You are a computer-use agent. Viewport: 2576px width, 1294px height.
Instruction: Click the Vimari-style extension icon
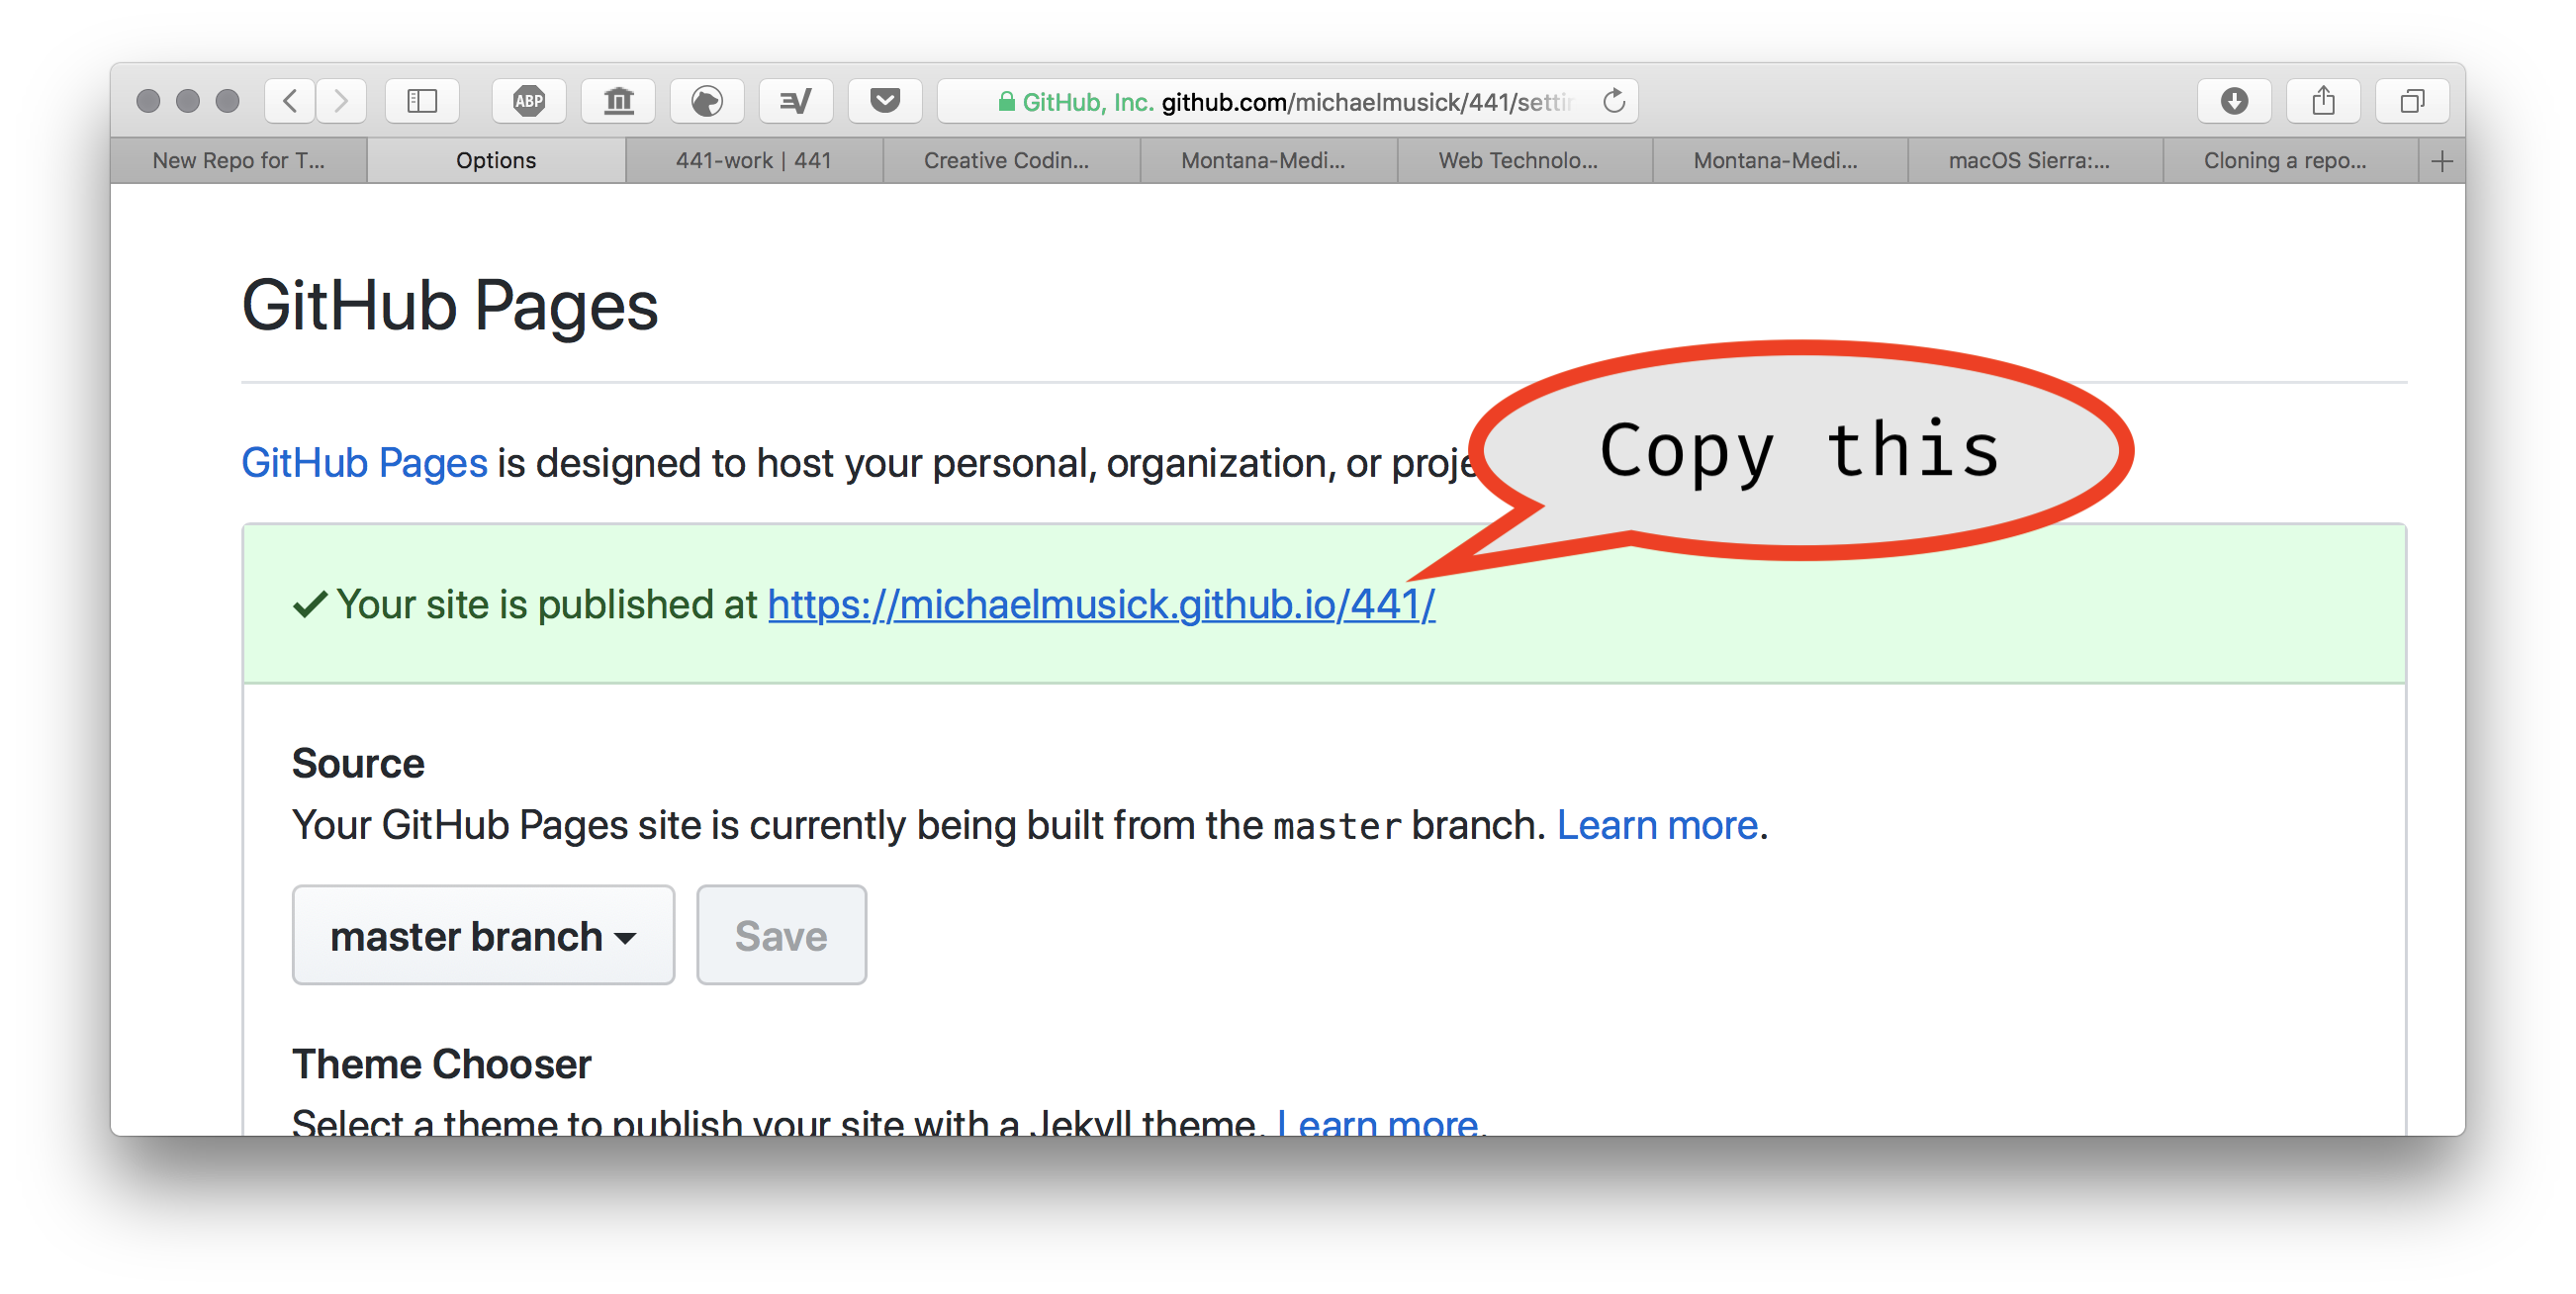pos(796,101)
